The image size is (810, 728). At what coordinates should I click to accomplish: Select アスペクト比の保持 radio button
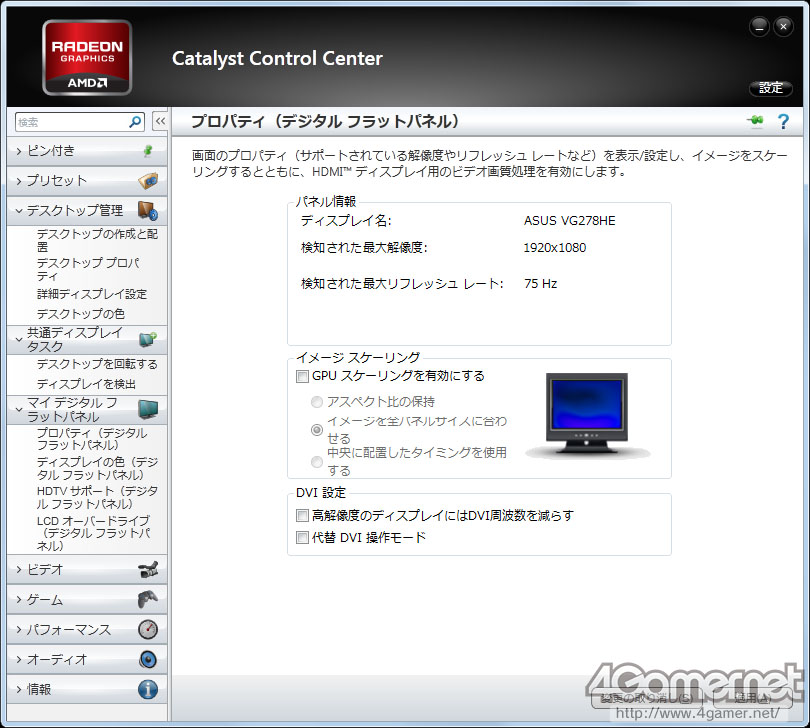coord(317,401)
